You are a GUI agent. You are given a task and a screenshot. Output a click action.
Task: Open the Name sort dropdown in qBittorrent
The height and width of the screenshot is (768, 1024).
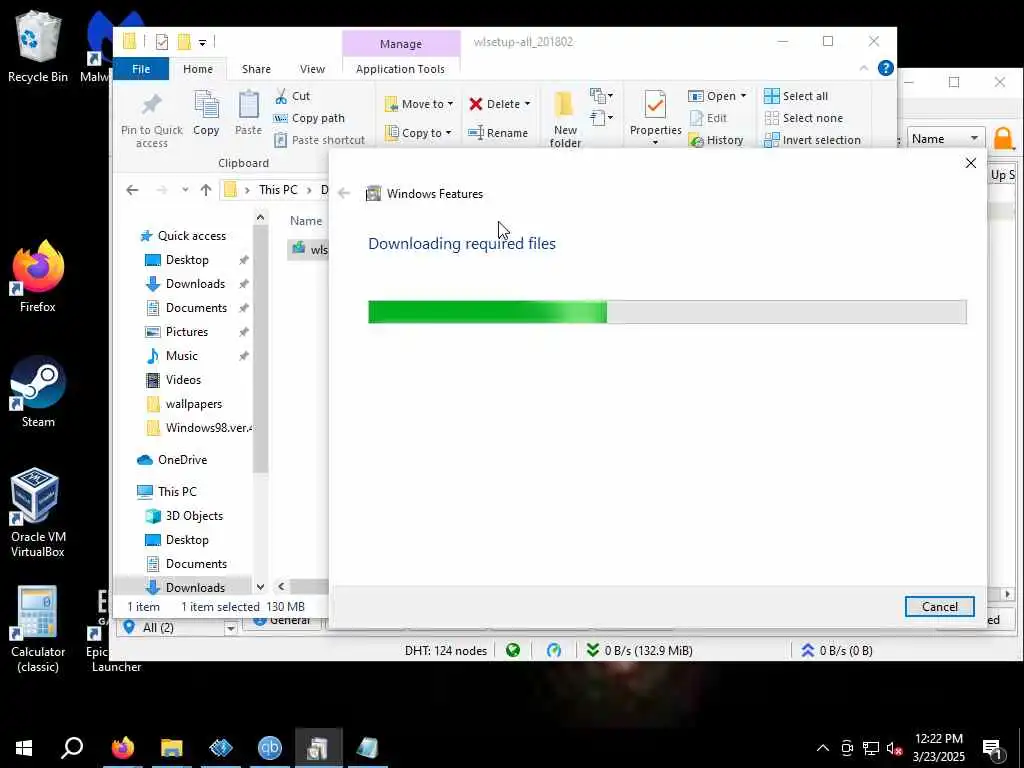point(946,138)
